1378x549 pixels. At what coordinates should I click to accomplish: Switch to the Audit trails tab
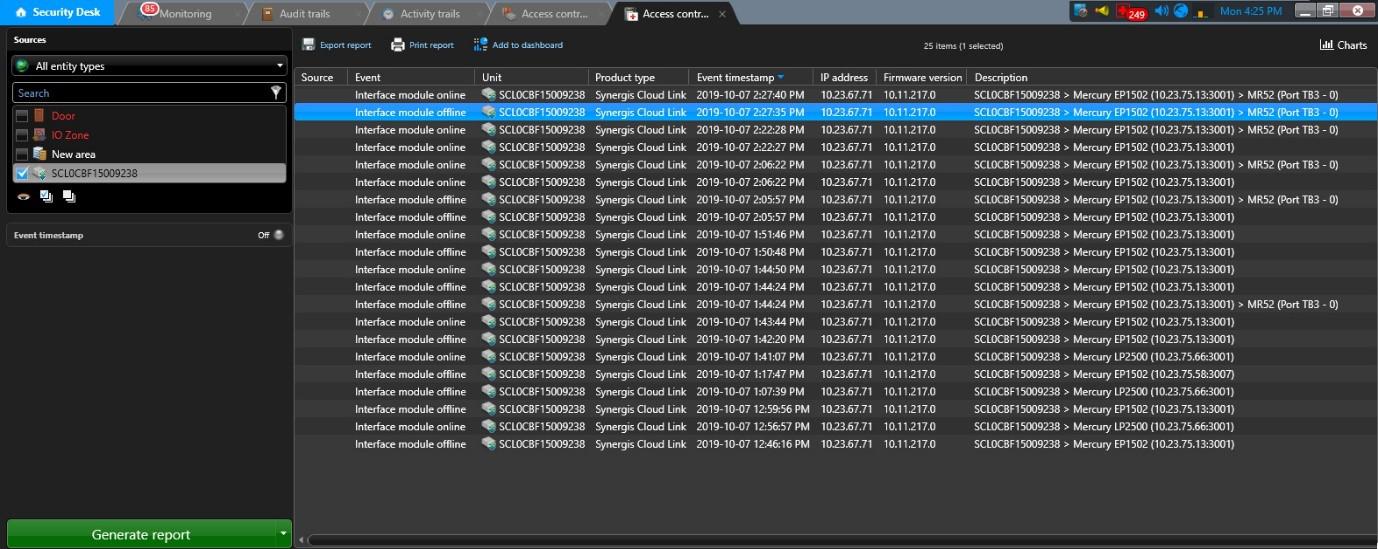click(302, 14)
